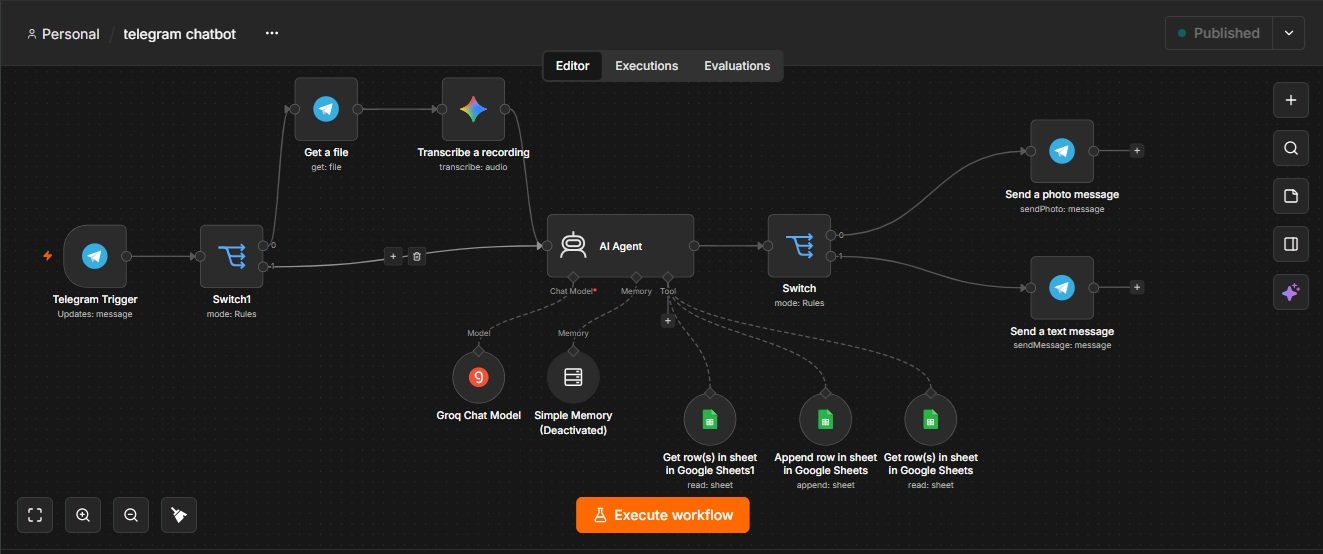Add node after Send a photo message

pos(1137,151)
